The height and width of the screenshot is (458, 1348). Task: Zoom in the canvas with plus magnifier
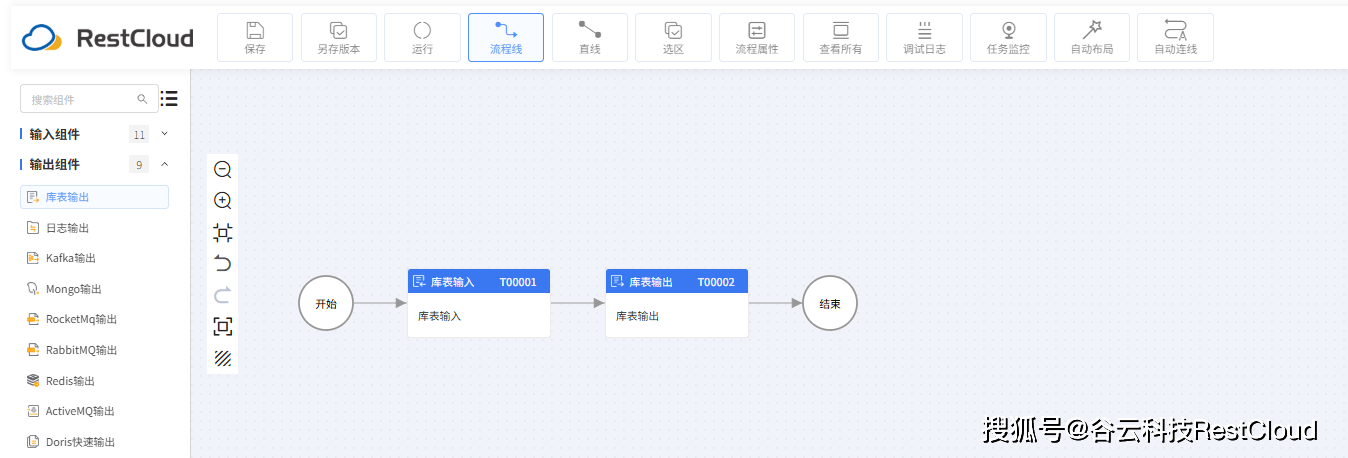pyautogui.click(x=223, y=201)
